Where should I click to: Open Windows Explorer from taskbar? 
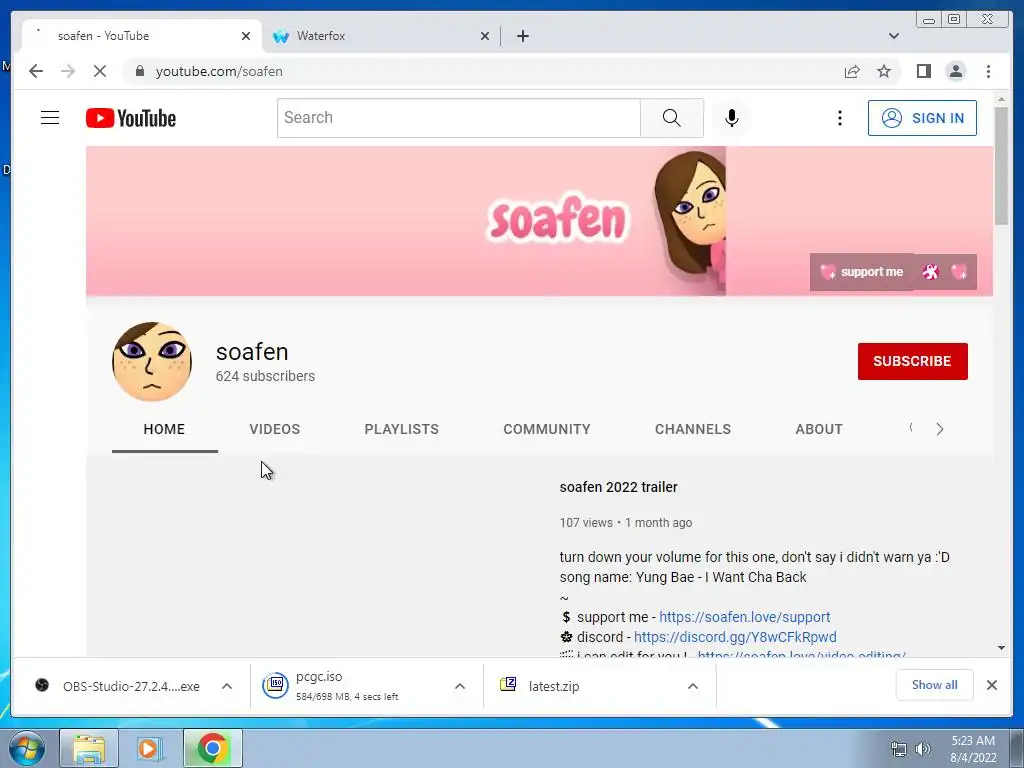pyautogui.click(x=89, y=748)
